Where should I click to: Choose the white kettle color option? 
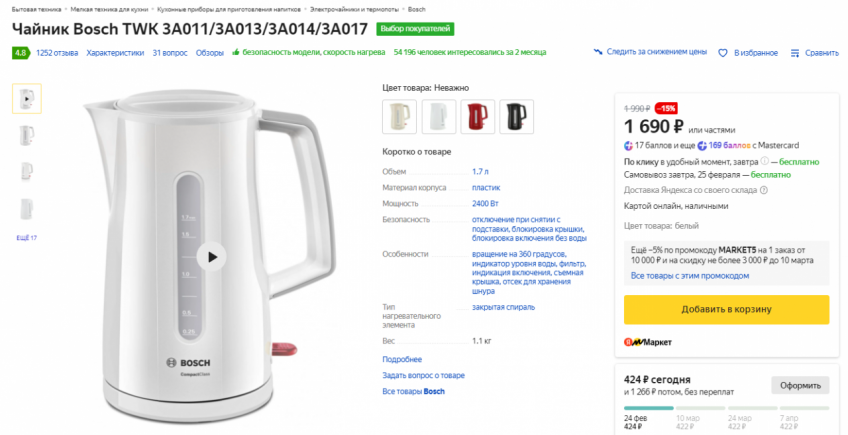pos(439,117)
